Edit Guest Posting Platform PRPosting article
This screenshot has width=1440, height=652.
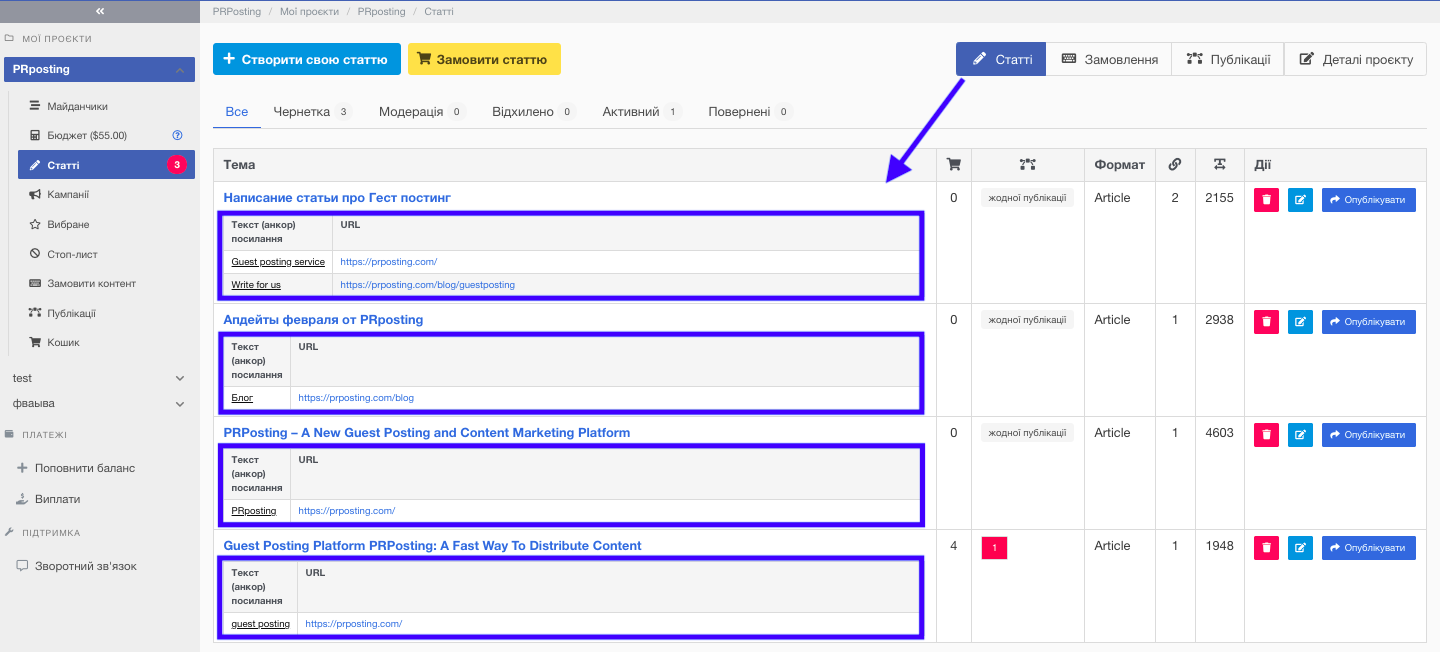coord(1300,548)
